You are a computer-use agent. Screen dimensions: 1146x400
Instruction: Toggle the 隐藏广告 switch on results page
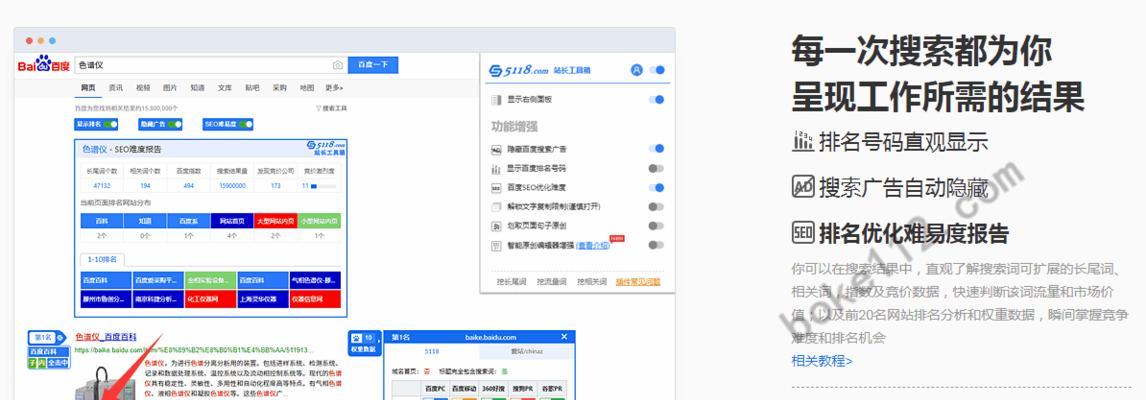click(173, 124)
